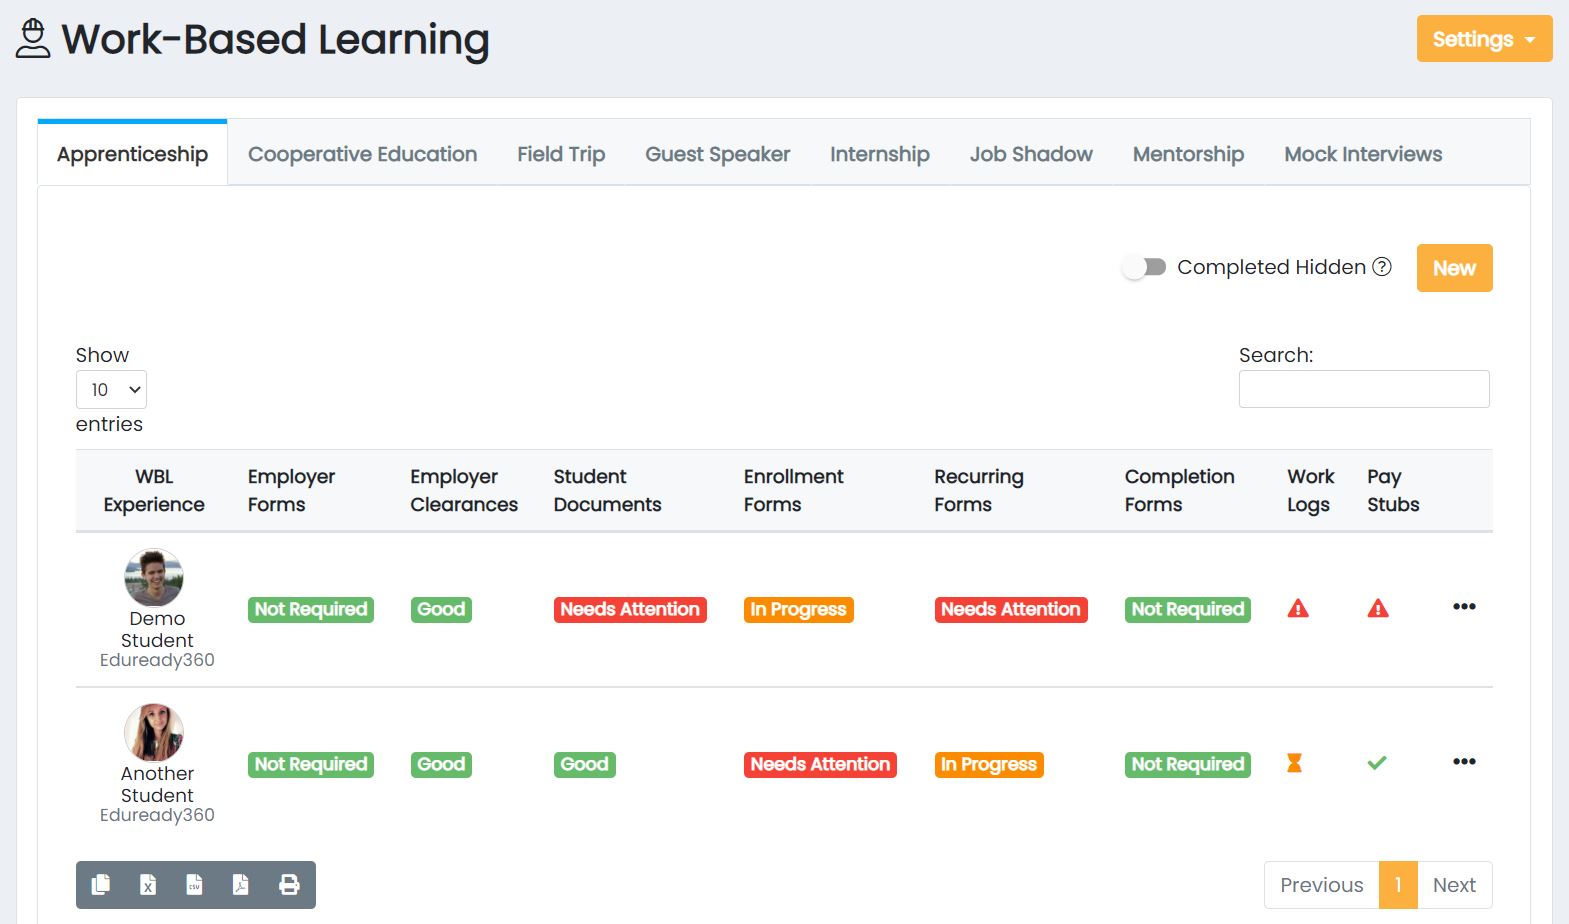Print the apprenticeship table
This screenshot has height=924, width=1569.
pos(289,885)
